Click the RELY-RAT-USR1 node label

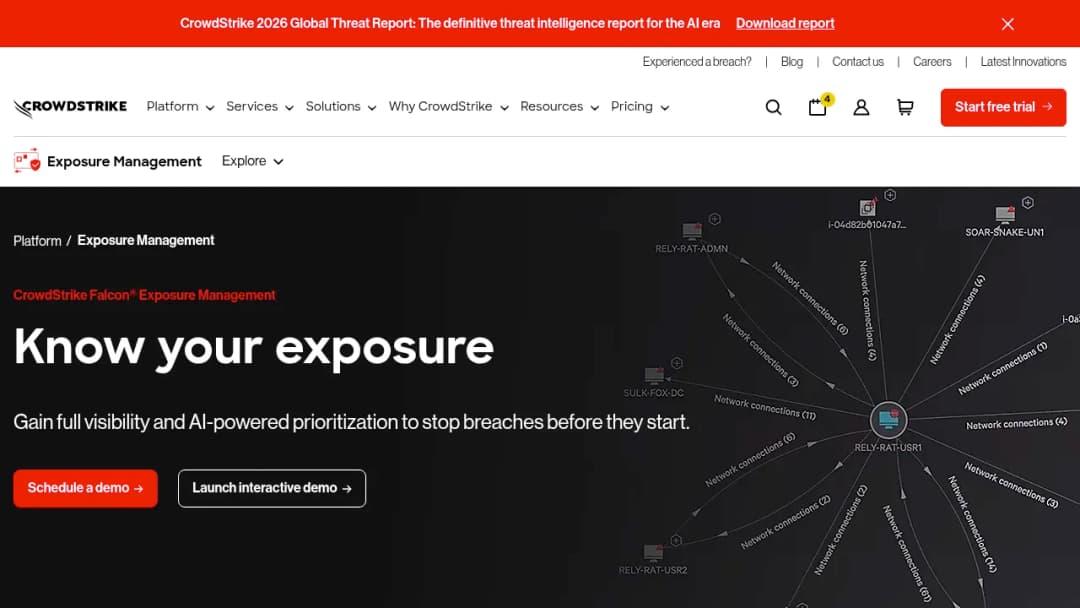[x=888, y=448]
